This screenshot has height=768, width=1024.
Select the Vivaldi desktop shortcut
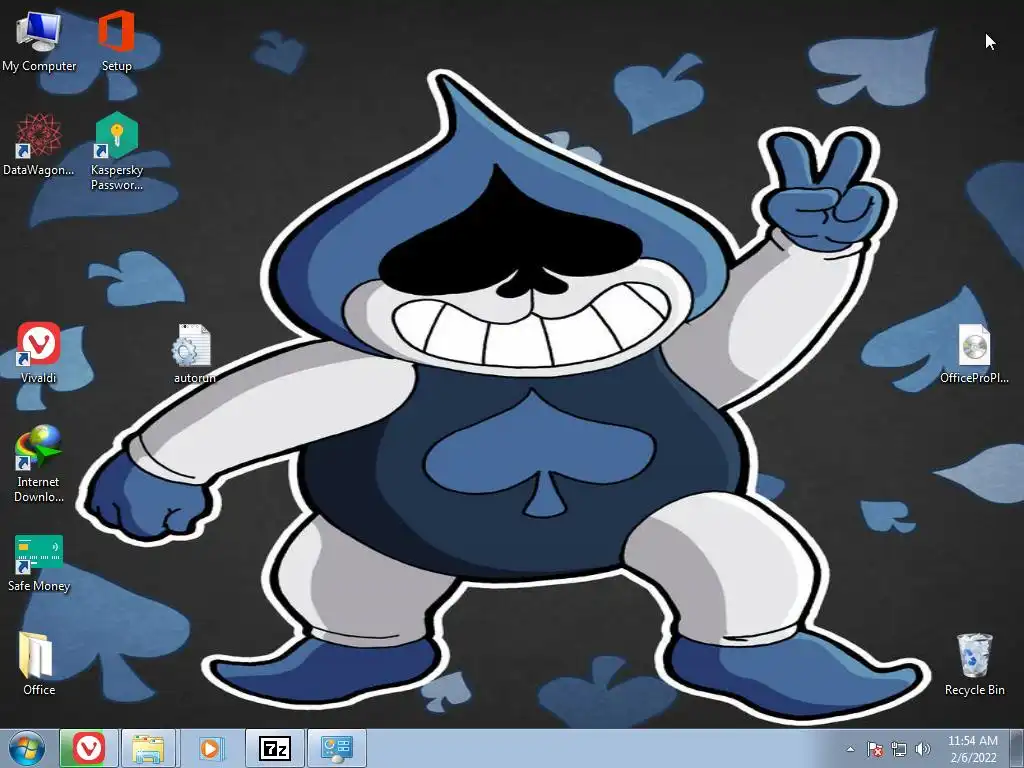click(39, 353)
